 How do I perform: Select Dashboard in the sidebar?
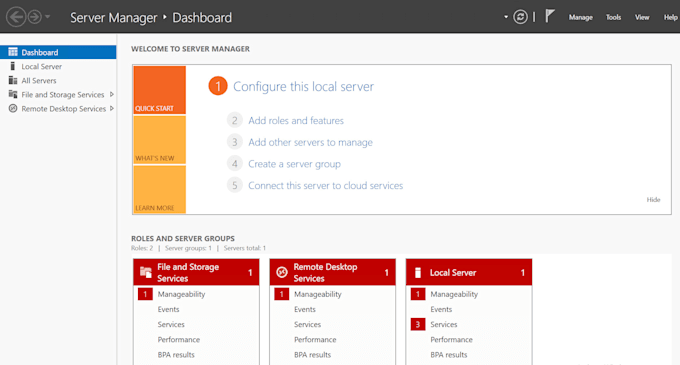pos(58,52)
